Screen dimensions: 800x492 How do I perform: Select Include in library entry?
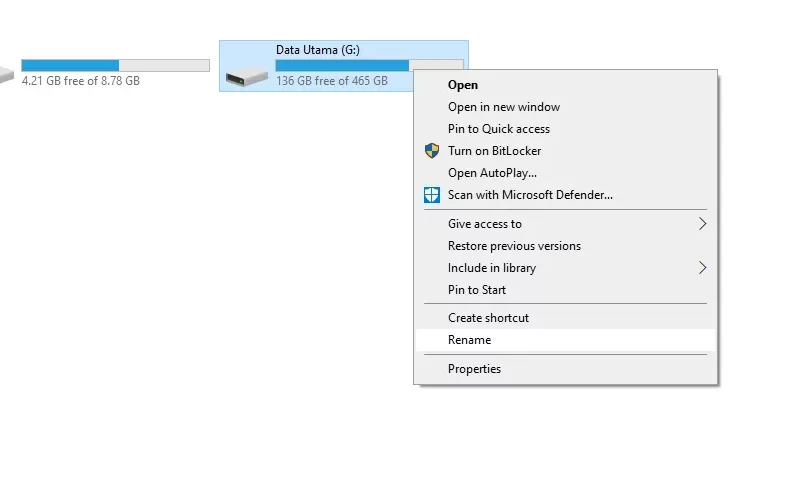(565, 267)
